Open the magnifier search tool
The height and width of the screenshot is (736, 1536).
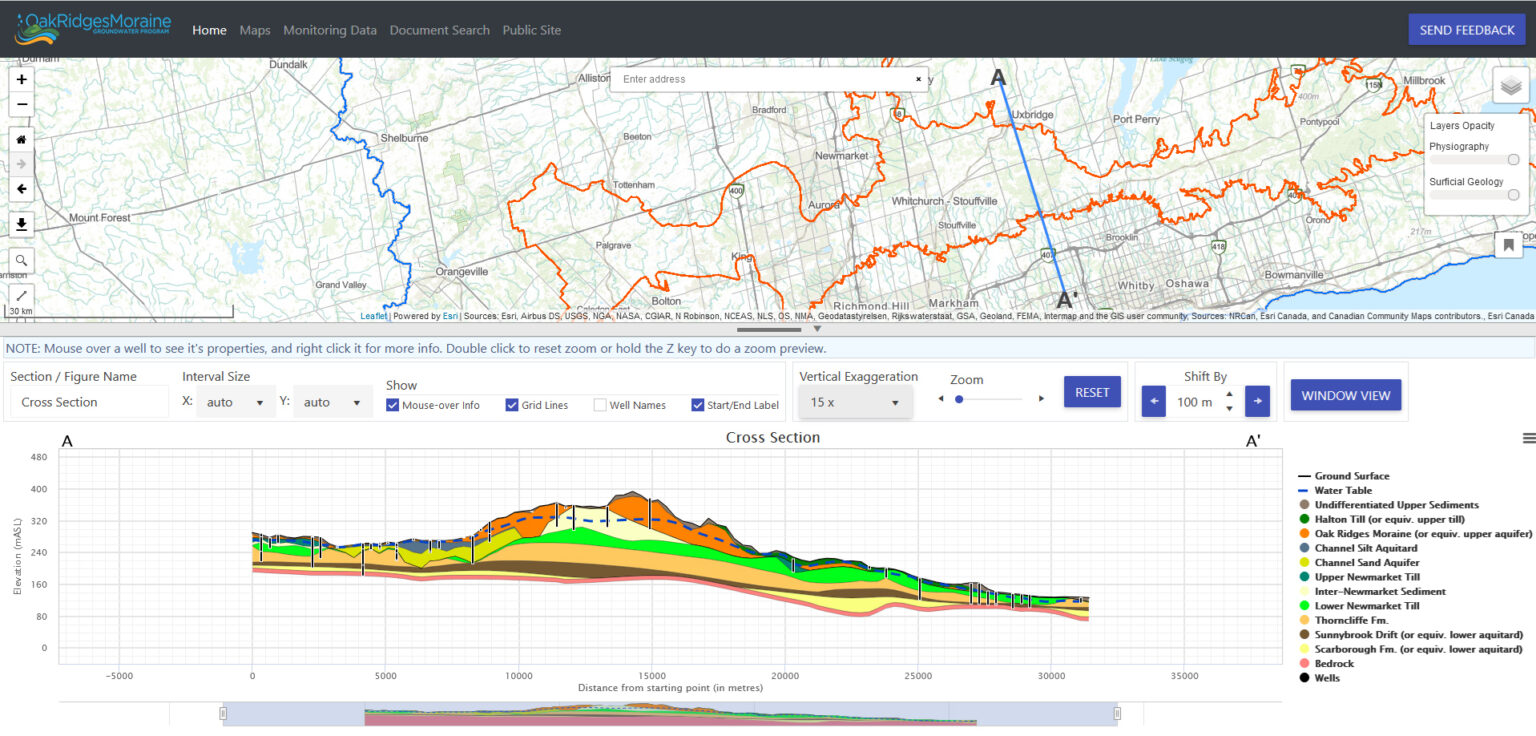pos(21,260)
